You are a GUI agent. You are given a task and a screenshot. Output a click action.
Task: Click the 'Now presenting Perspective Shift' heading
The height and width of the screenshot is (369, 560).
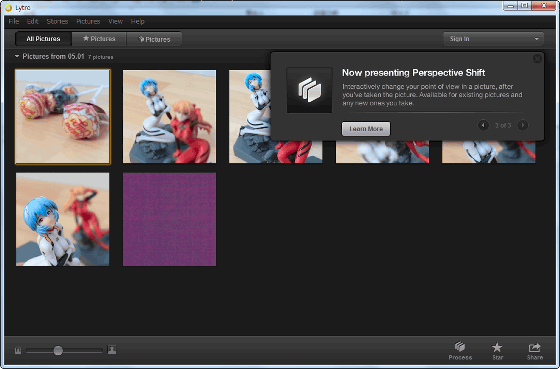pyautogui.click(x=413, y=73)
